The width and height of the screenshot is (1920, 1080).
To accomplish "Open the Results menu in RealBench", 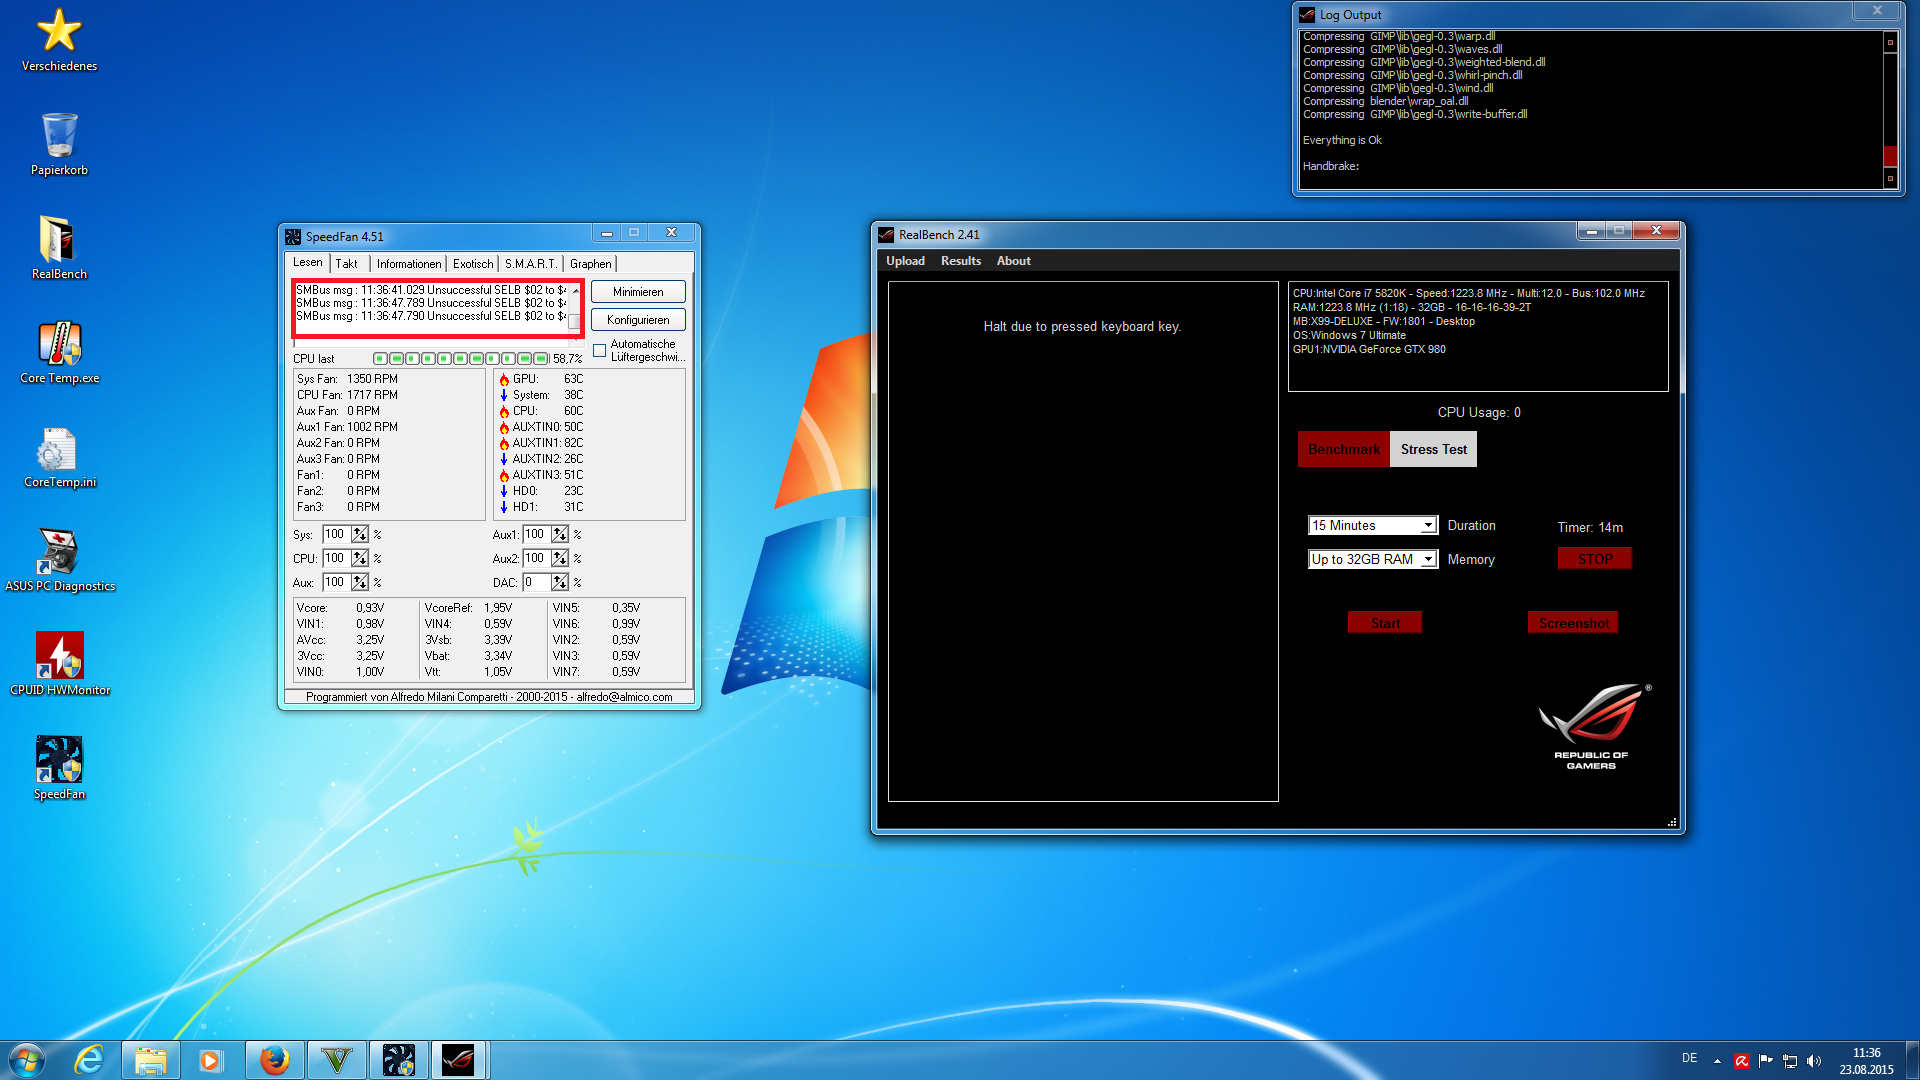I will click(x=960, y=261).
